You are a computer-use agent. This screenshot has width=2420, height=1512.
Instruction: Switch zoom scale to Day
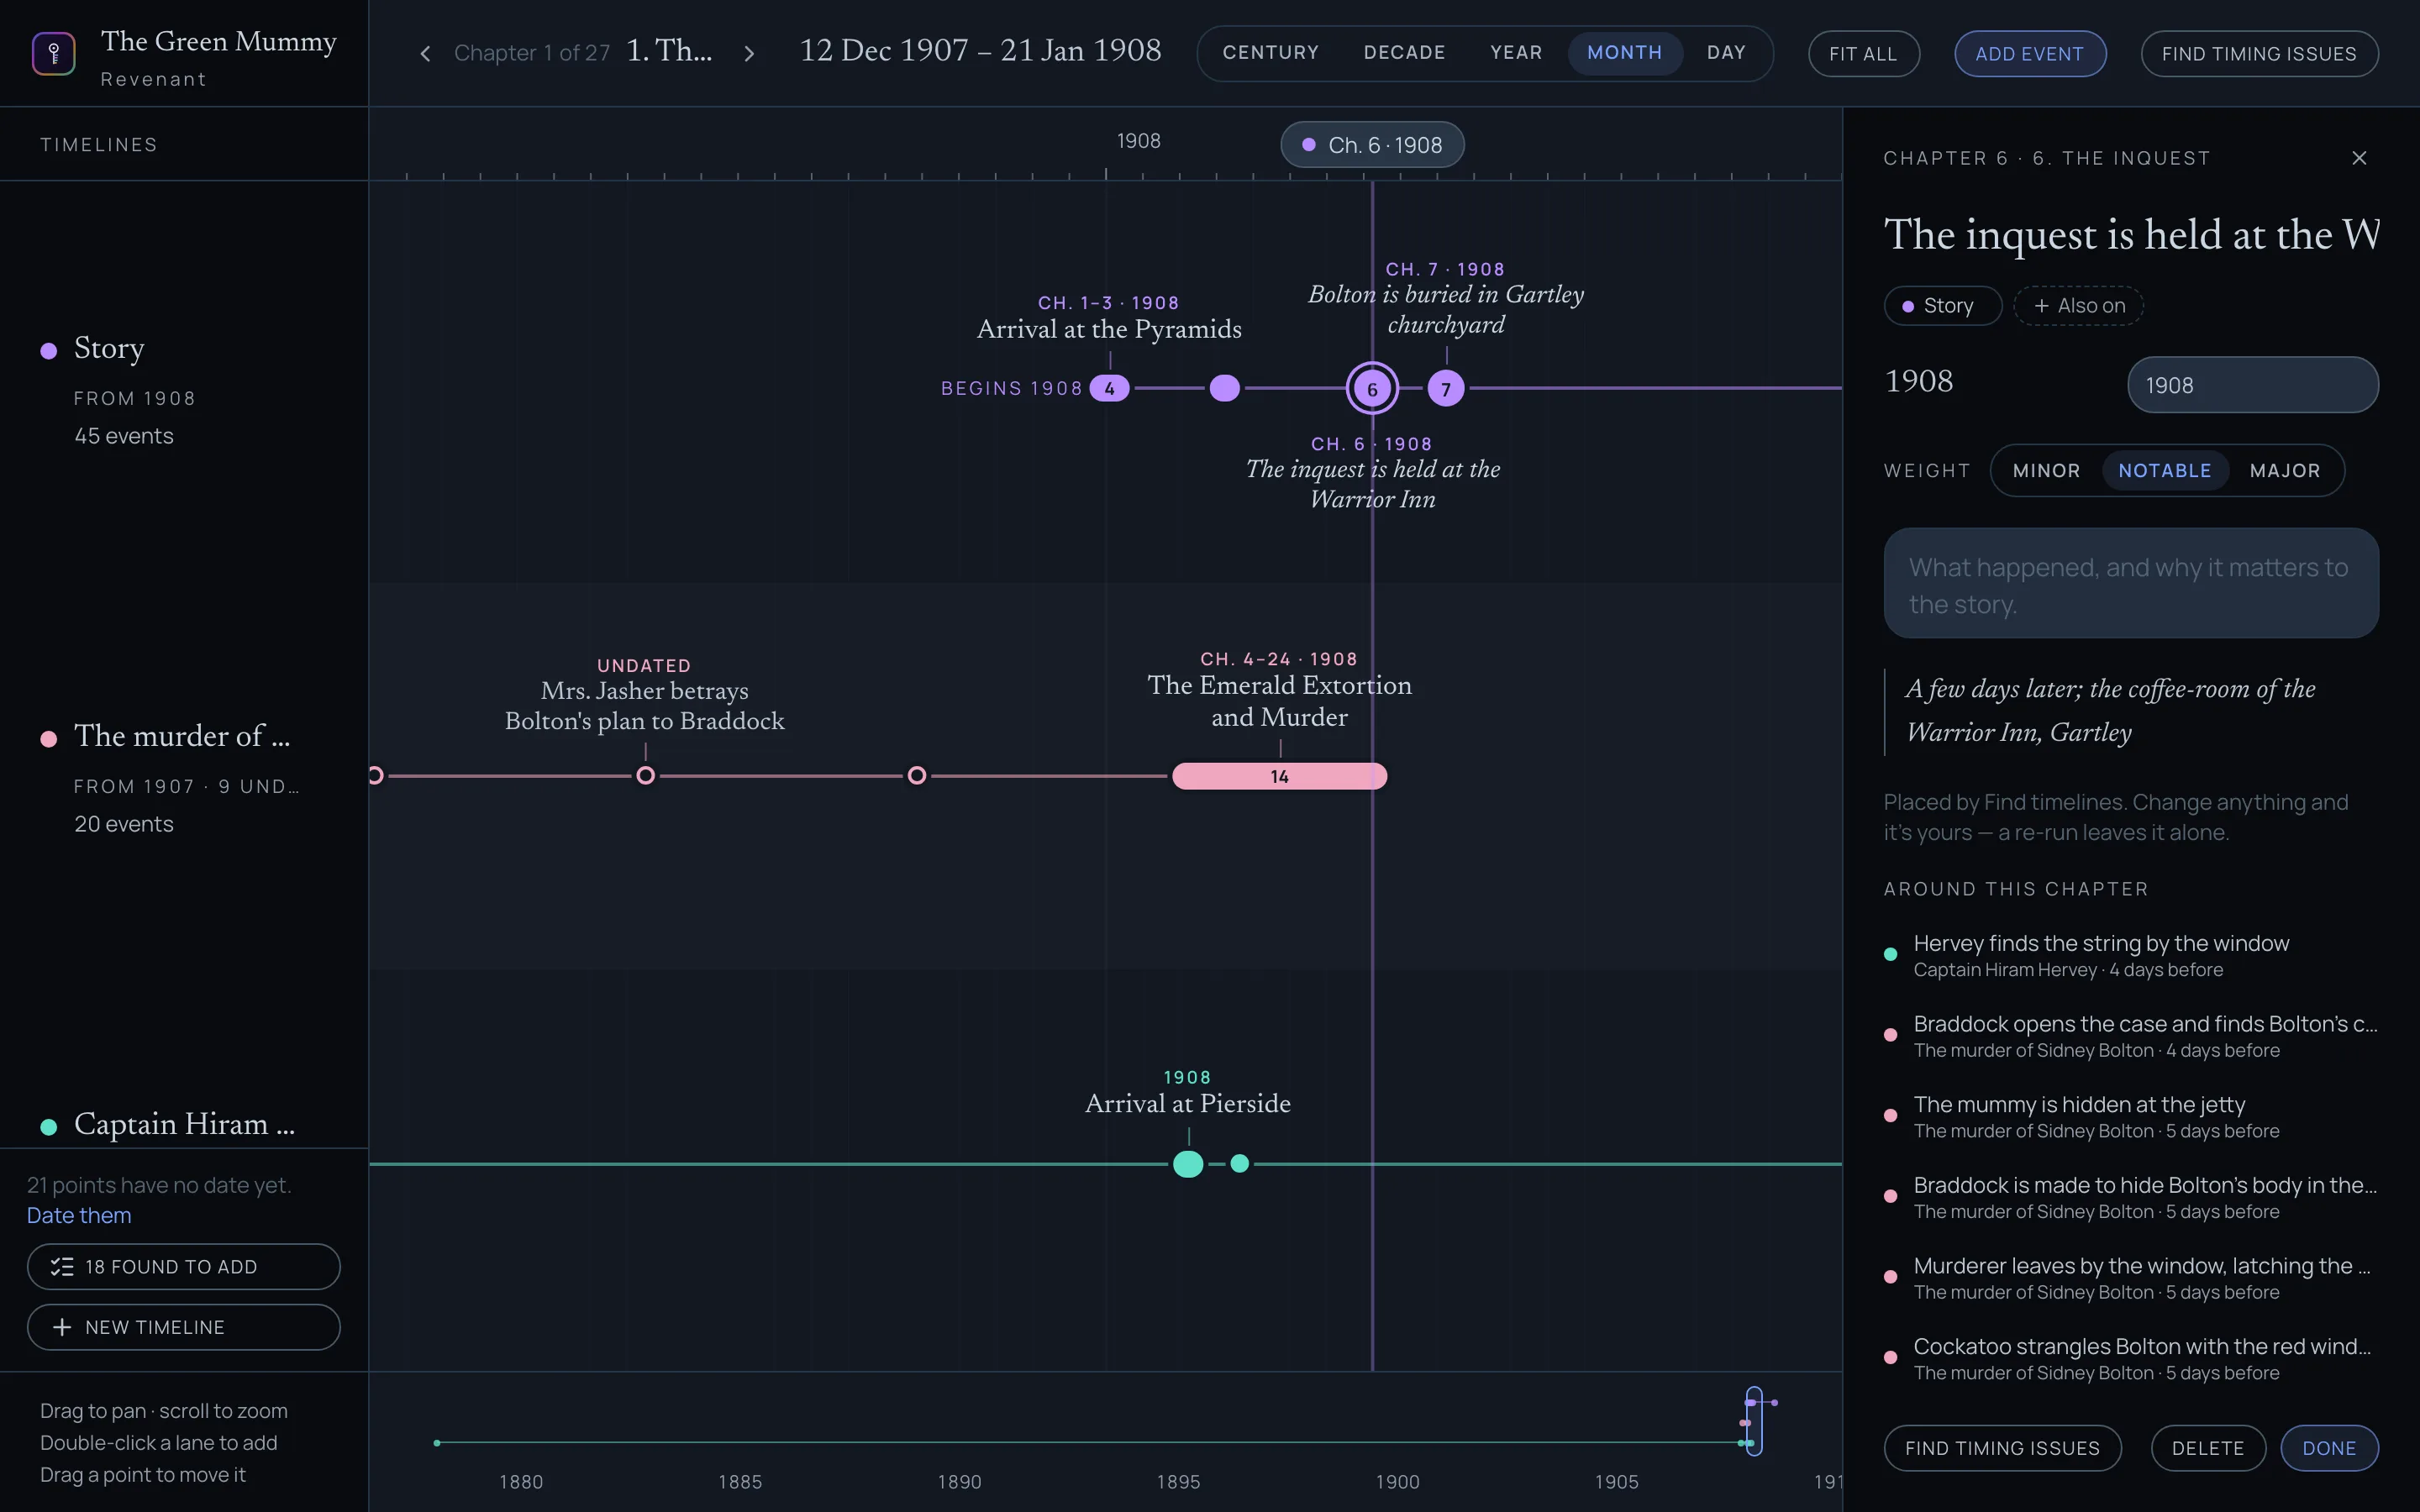(1726, 53)
